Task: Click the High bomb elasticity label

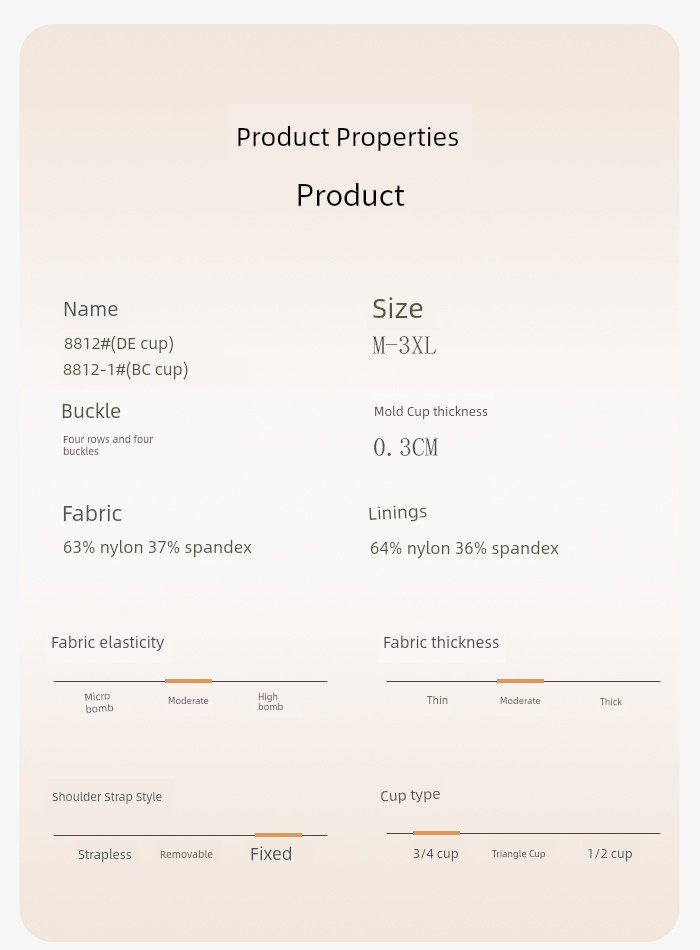Action: pos(270,702)
